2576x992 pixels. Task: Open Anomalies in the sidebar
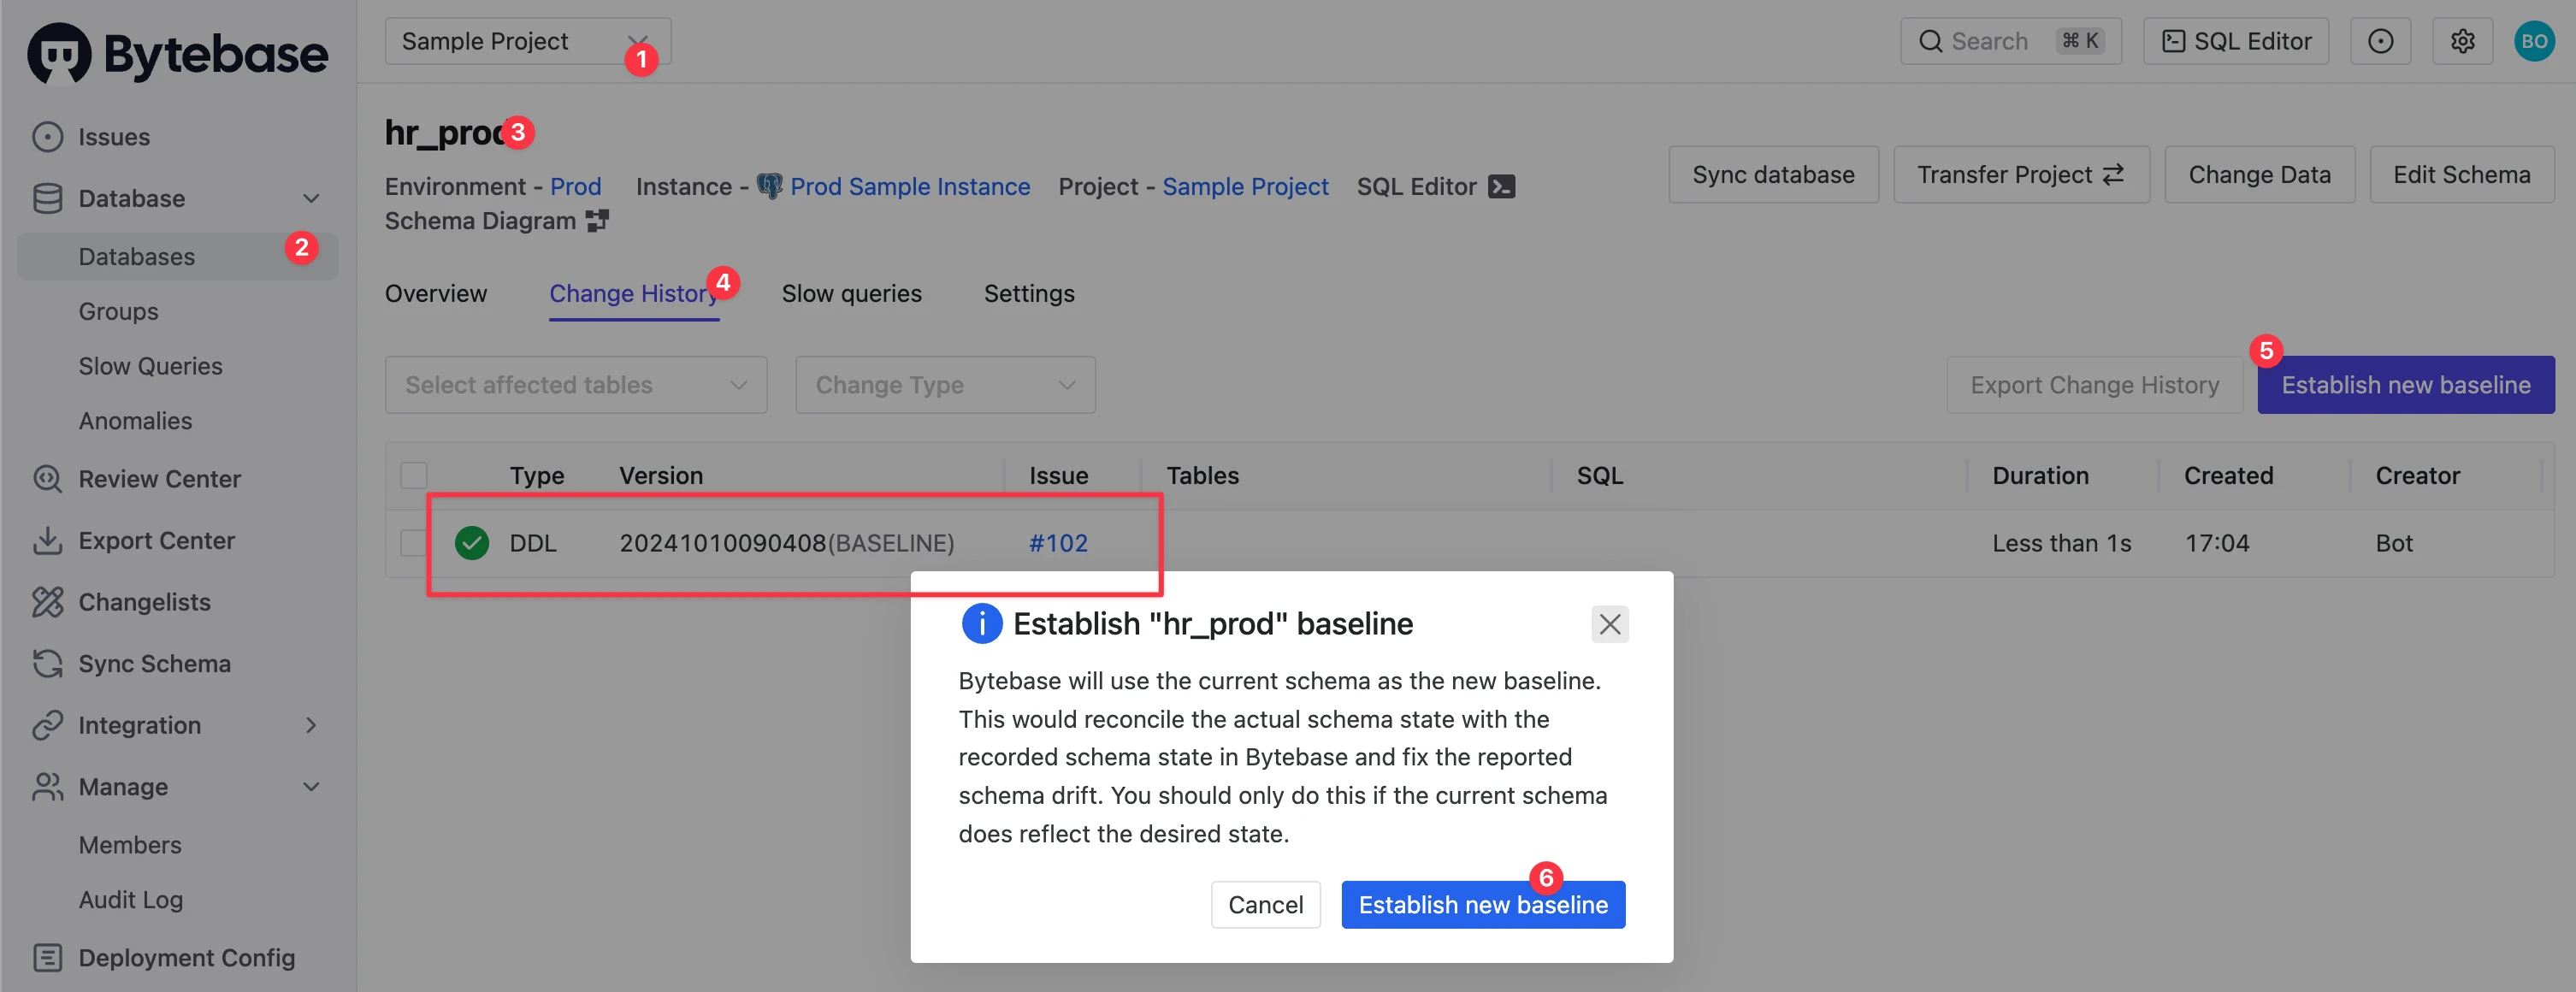point(135,421)
